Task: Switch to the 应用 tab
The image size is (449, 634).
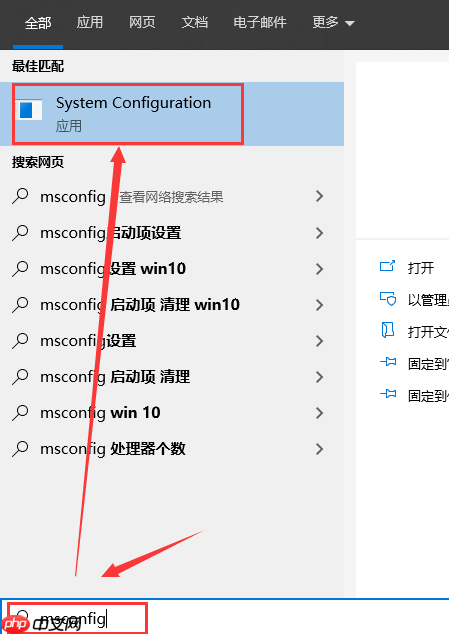Action: coord(90,22)
